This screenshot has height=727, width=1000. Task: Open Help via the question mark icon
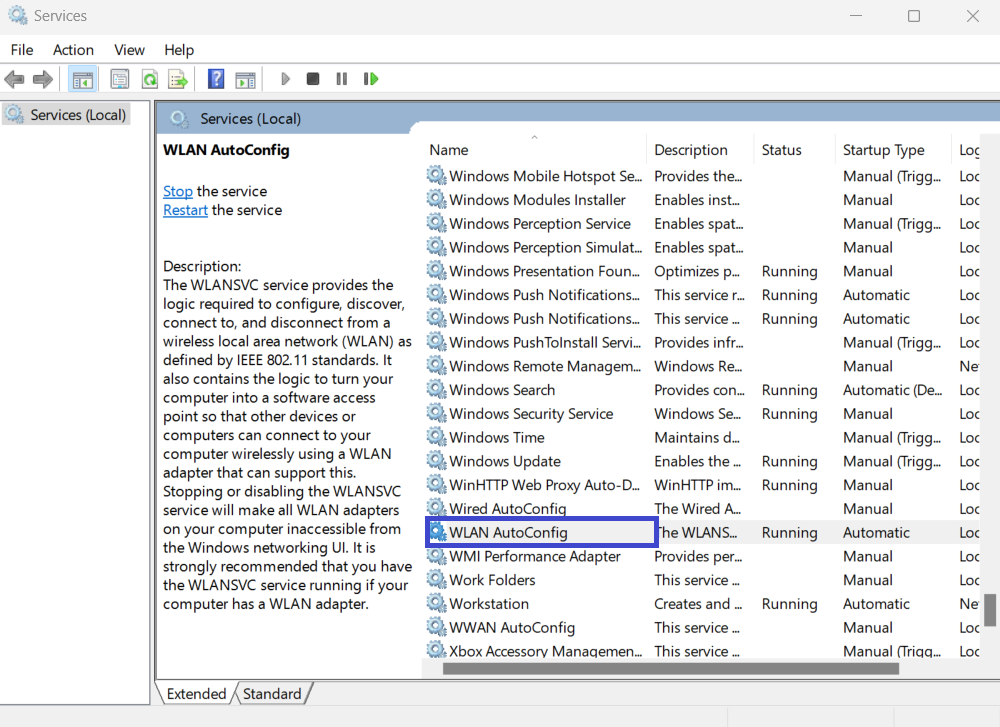coord(216,79)
